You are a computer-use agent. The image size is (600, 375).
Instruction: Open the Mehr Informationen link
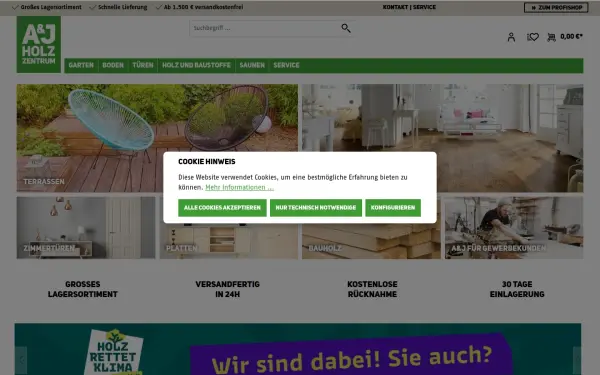[240, 188]
